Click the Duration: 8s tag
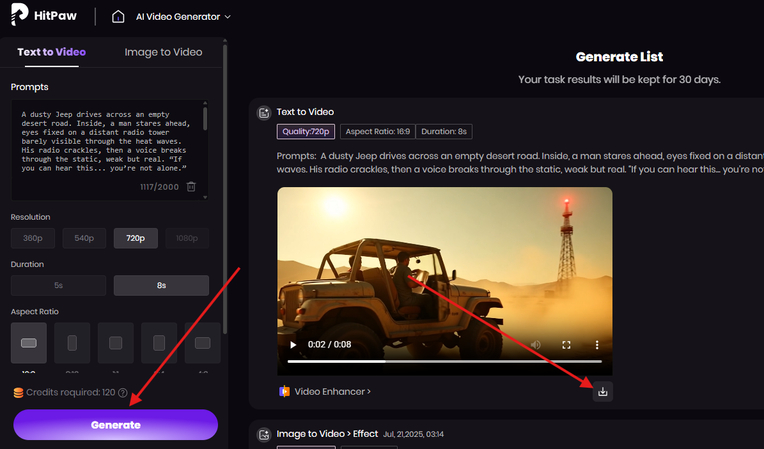This screenshot has width=764, height=449. (x=444, y=131)
